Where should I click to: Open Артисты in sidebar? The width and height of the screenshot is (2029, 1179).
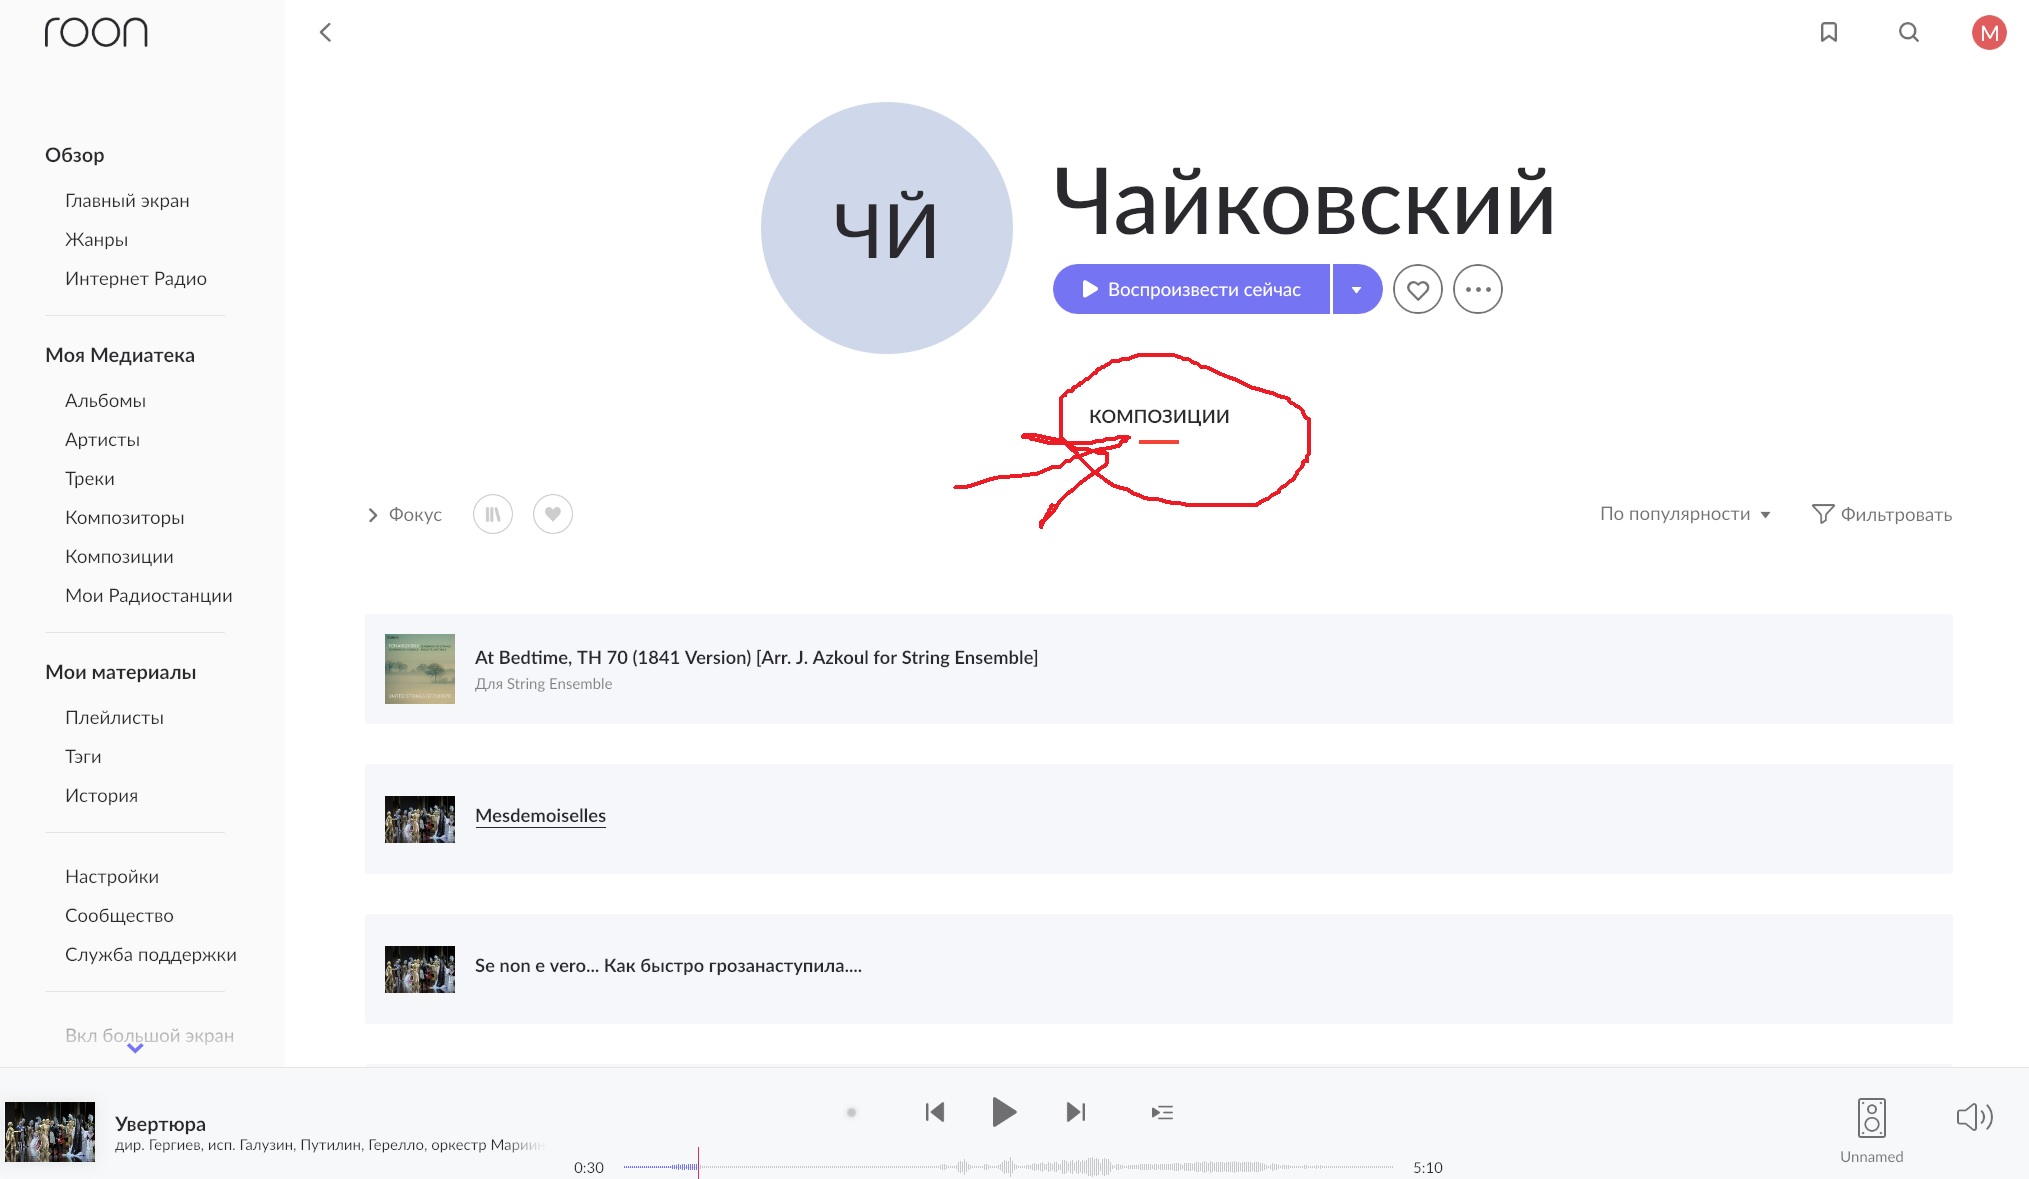(x=102, y=439)
